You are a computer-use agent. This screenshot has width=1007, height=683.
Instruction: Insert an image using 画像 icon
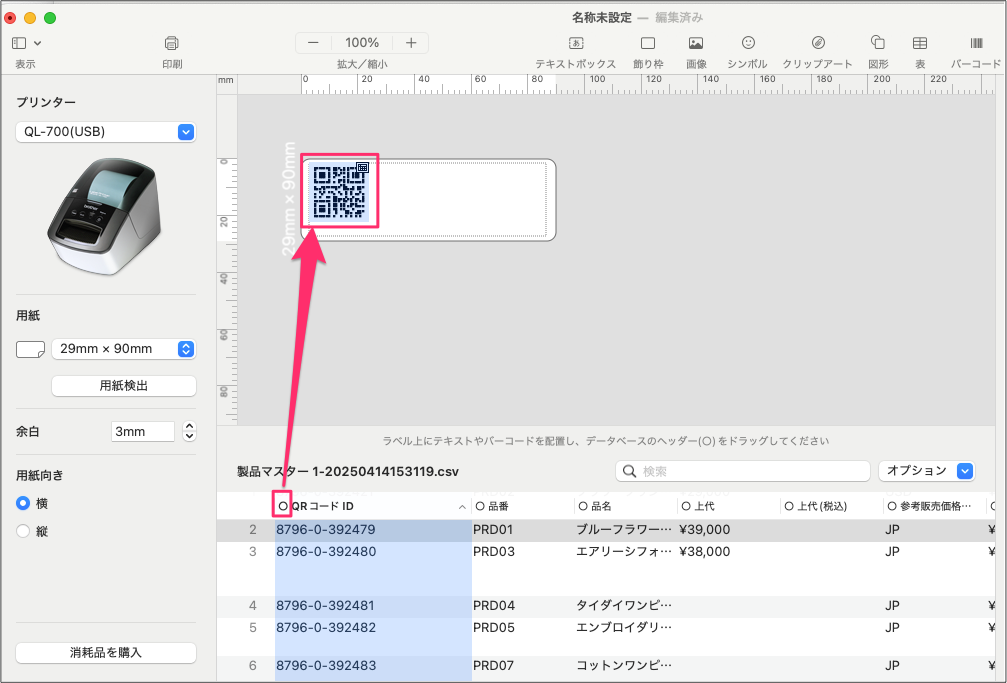click(x=696, y=43)
